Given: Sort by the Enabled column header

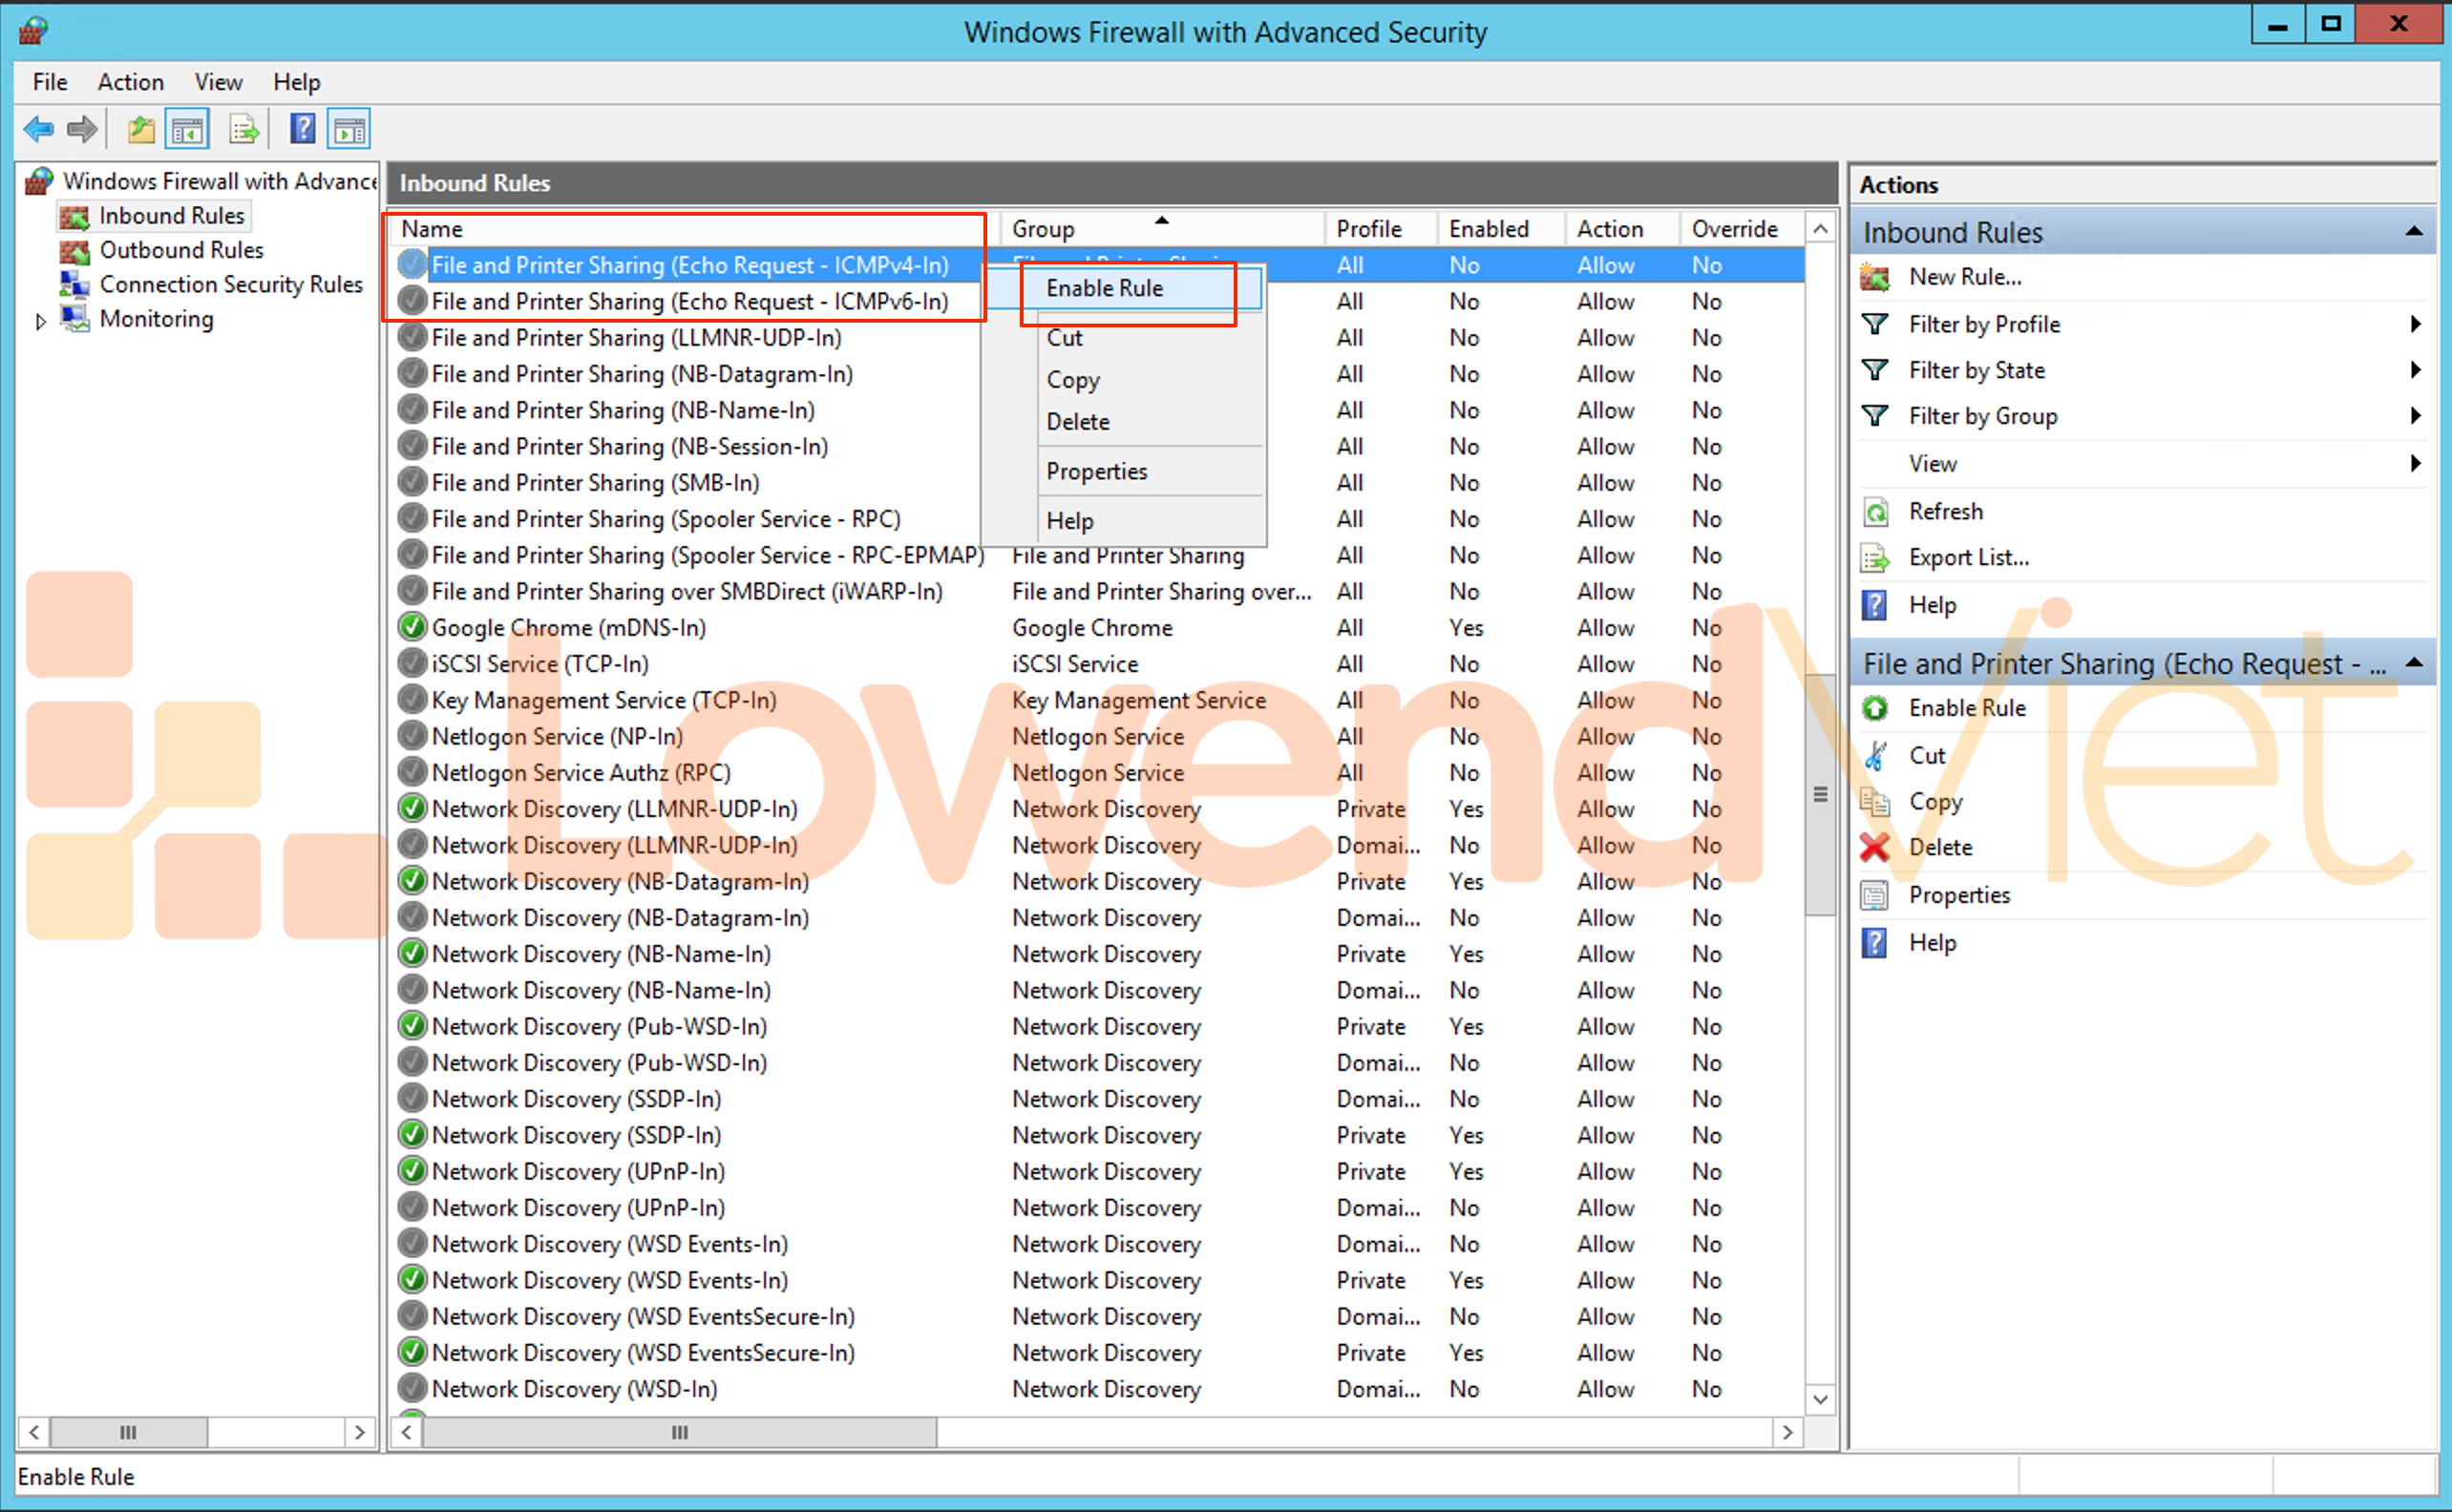Looking at the screenshot, I should pyautogui.click(x=1488, y=229).
